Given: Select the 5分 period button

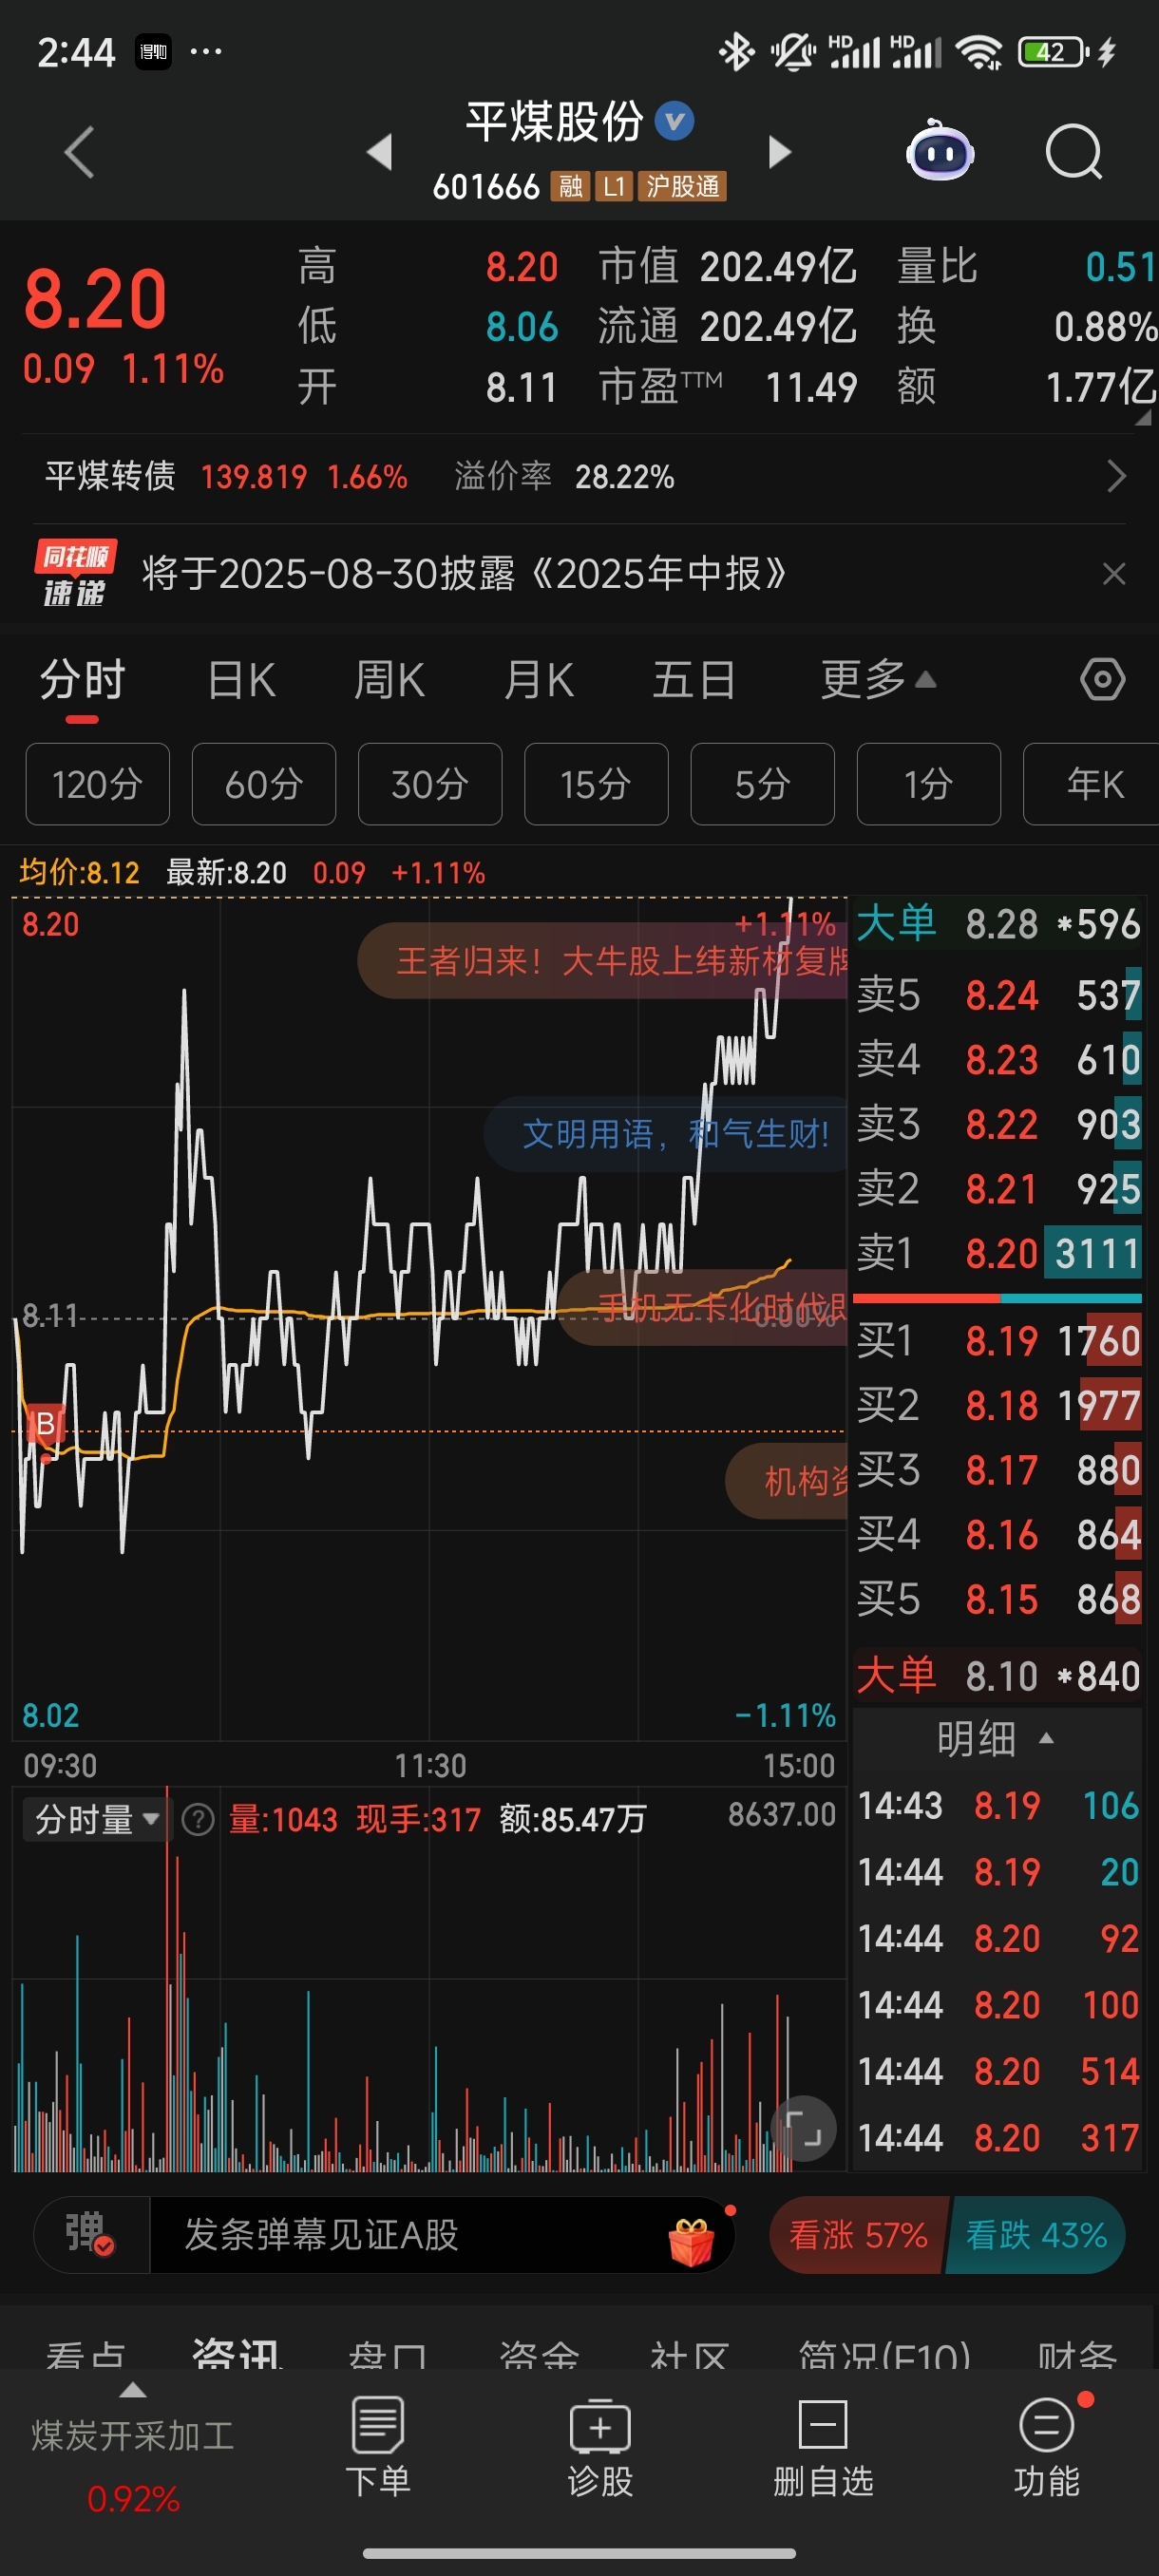Looking at the screenshot, I should click(x=762, y=784).
